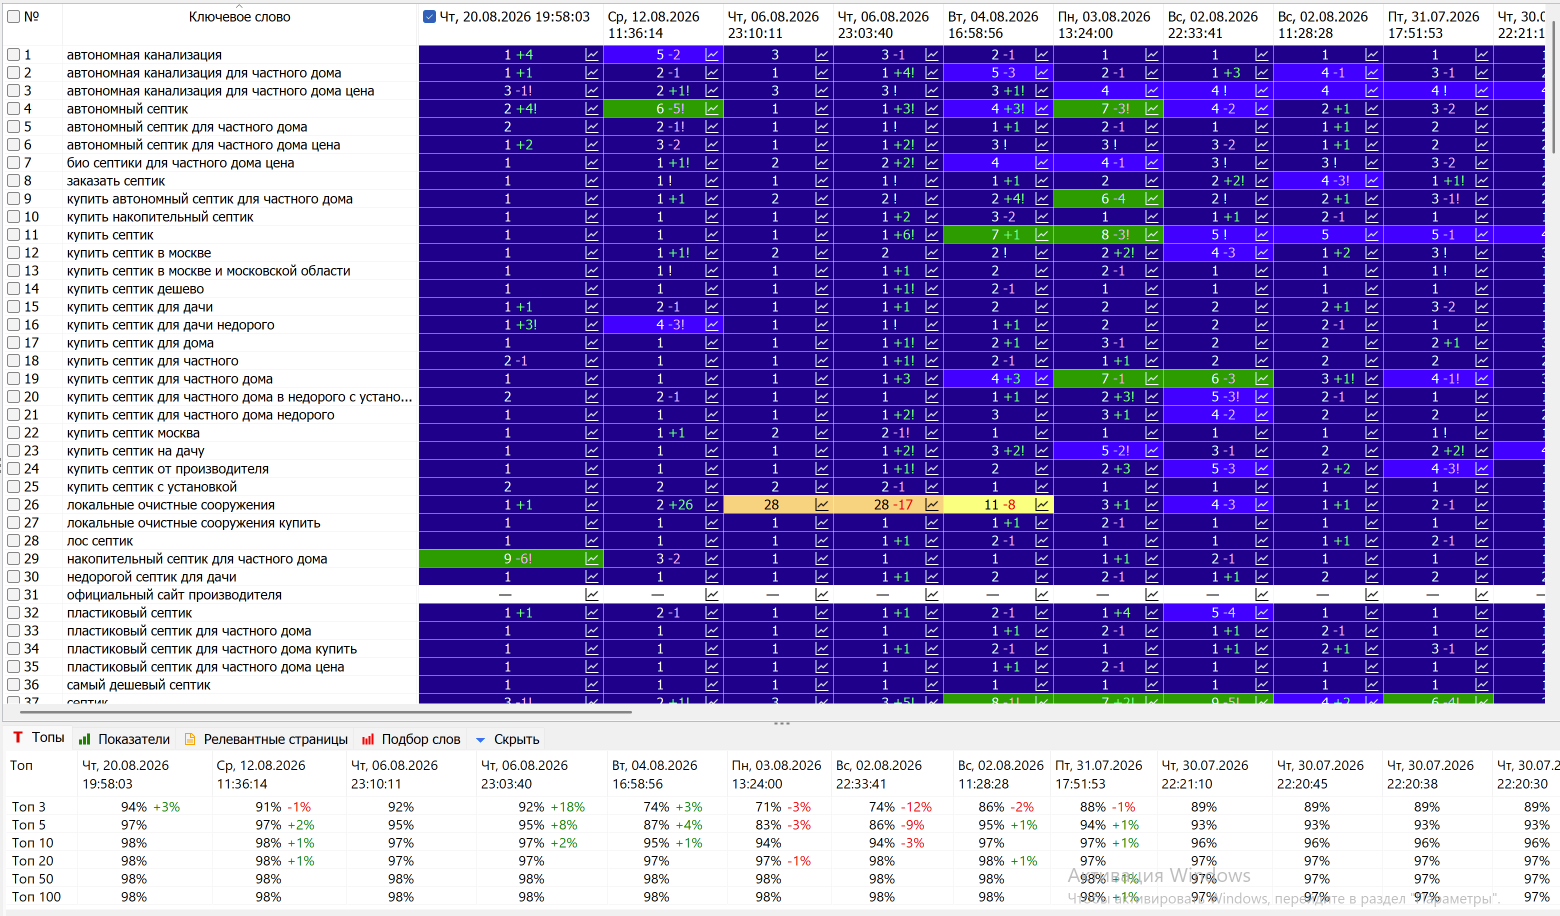Click the 'Топ 100' row label in the bottom table
Screen dimensions: 1560x916
pos(37,897)
